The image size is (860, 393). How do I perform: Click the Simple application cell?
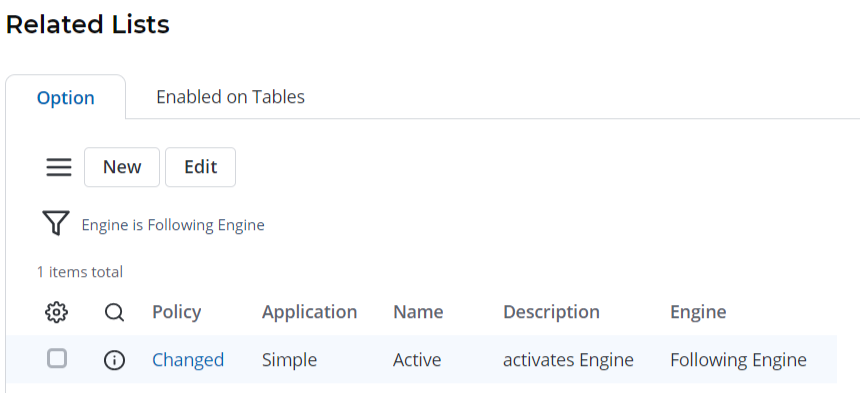click(290, 360)
